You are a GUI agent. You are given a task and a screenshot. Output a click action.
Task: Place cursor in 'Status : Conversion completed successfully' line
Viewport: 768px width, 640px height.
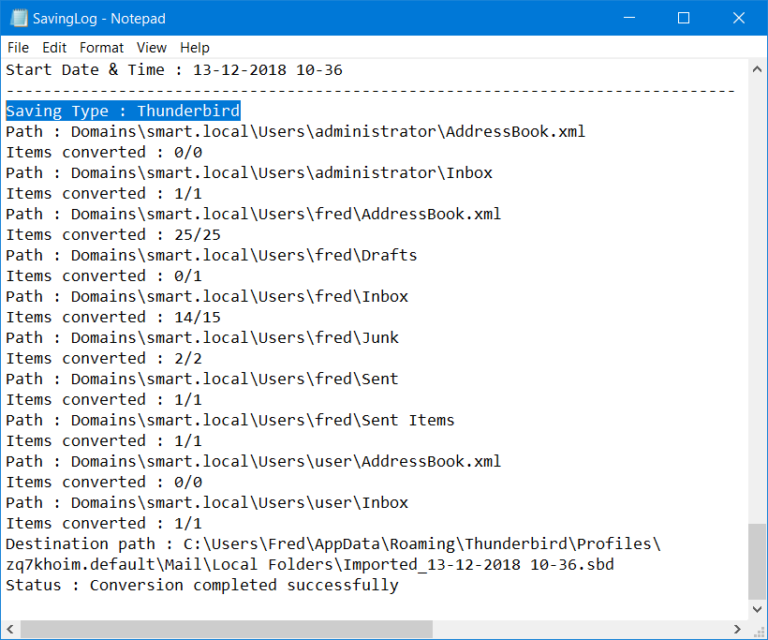(202, 585)
